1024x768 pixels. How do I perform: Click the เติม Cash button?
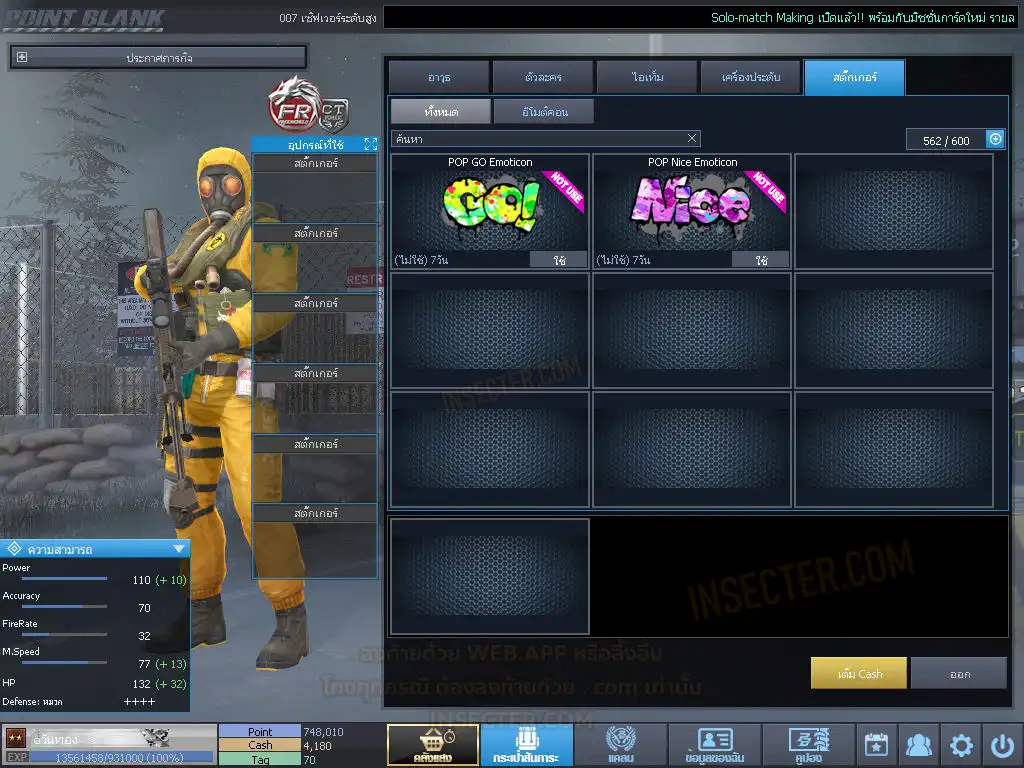pyautogui.click(x=859, y=673)
